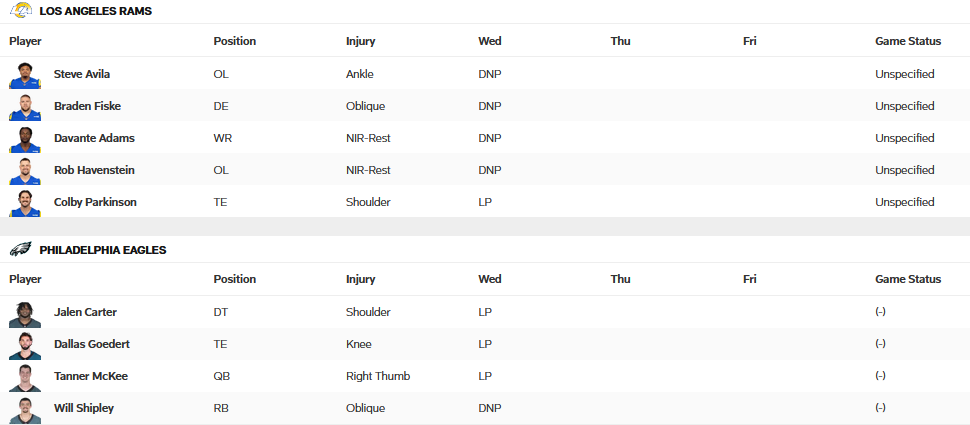The image size is (970, 425).
Task: Click Colby Parkinson's player headshot
Action: [x=25, y=203]
